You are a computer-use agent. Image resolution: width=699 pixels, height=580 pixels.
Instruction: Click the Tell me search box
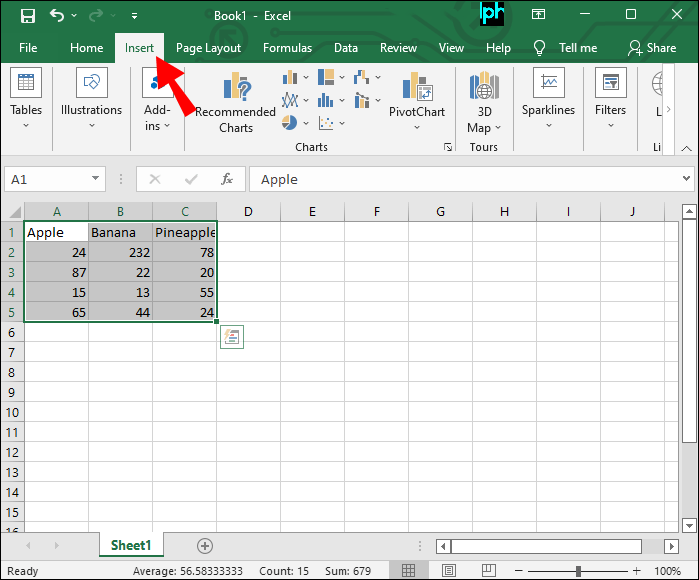coord(566,48)
